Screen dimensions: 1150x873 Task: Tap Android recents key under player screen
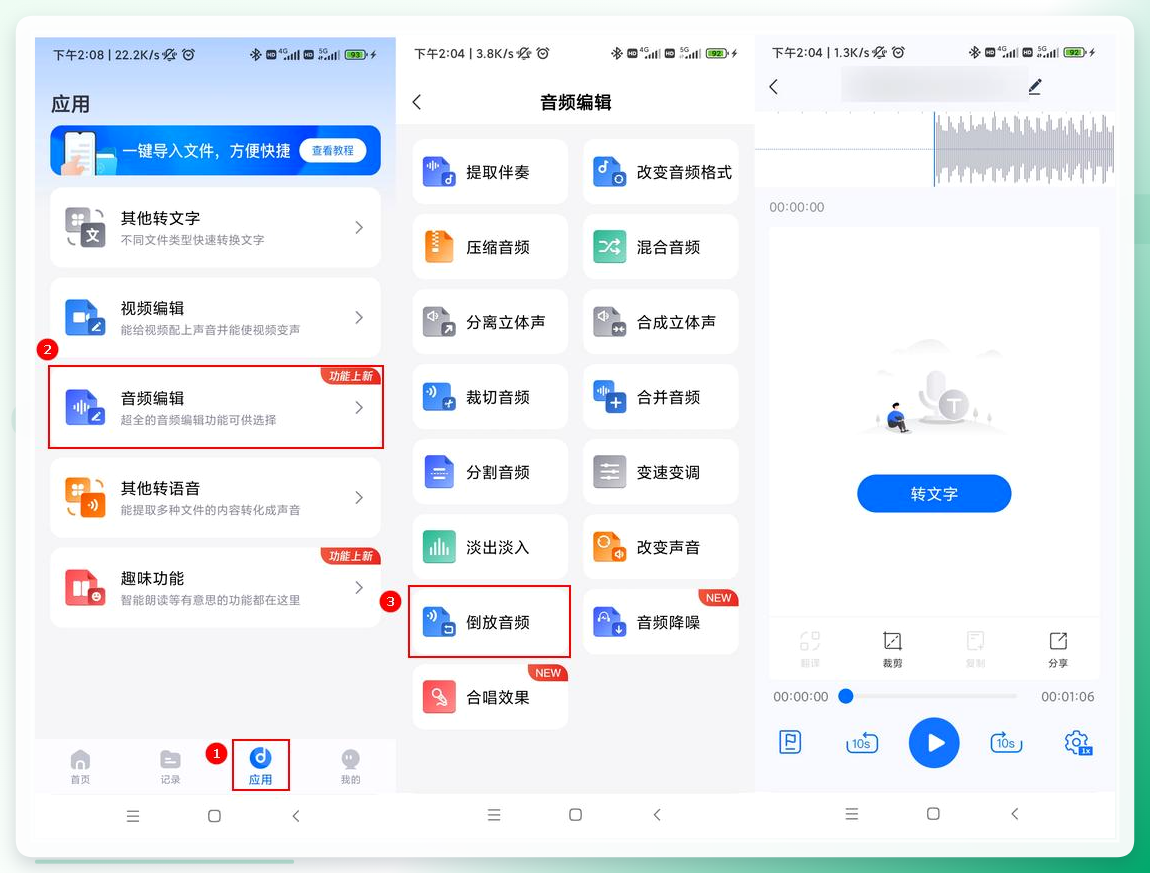pyautogui.click(x=851, y=814)
